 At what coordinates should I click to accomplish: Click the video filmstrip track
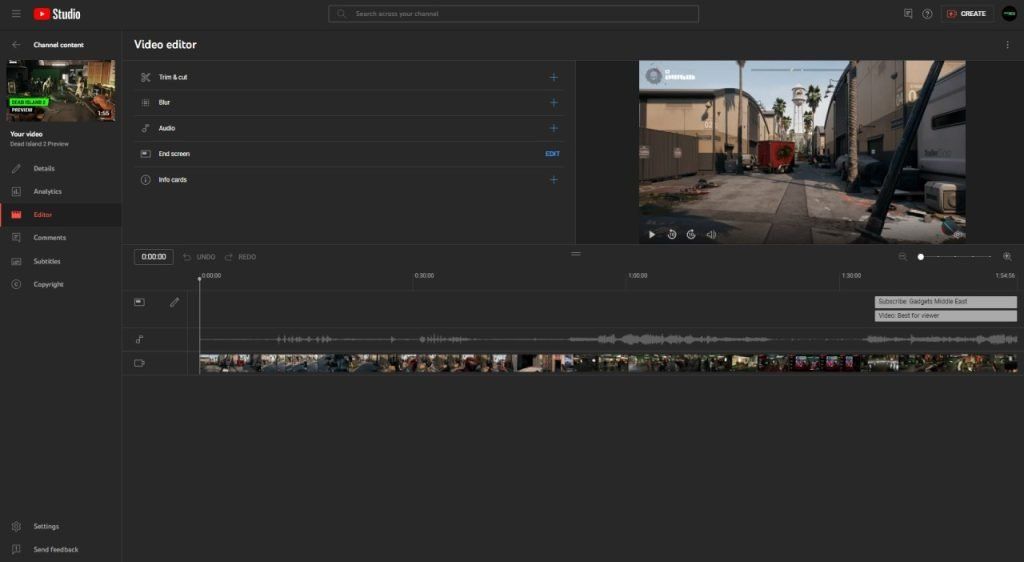pyautogui.click(x=608, y=363)
